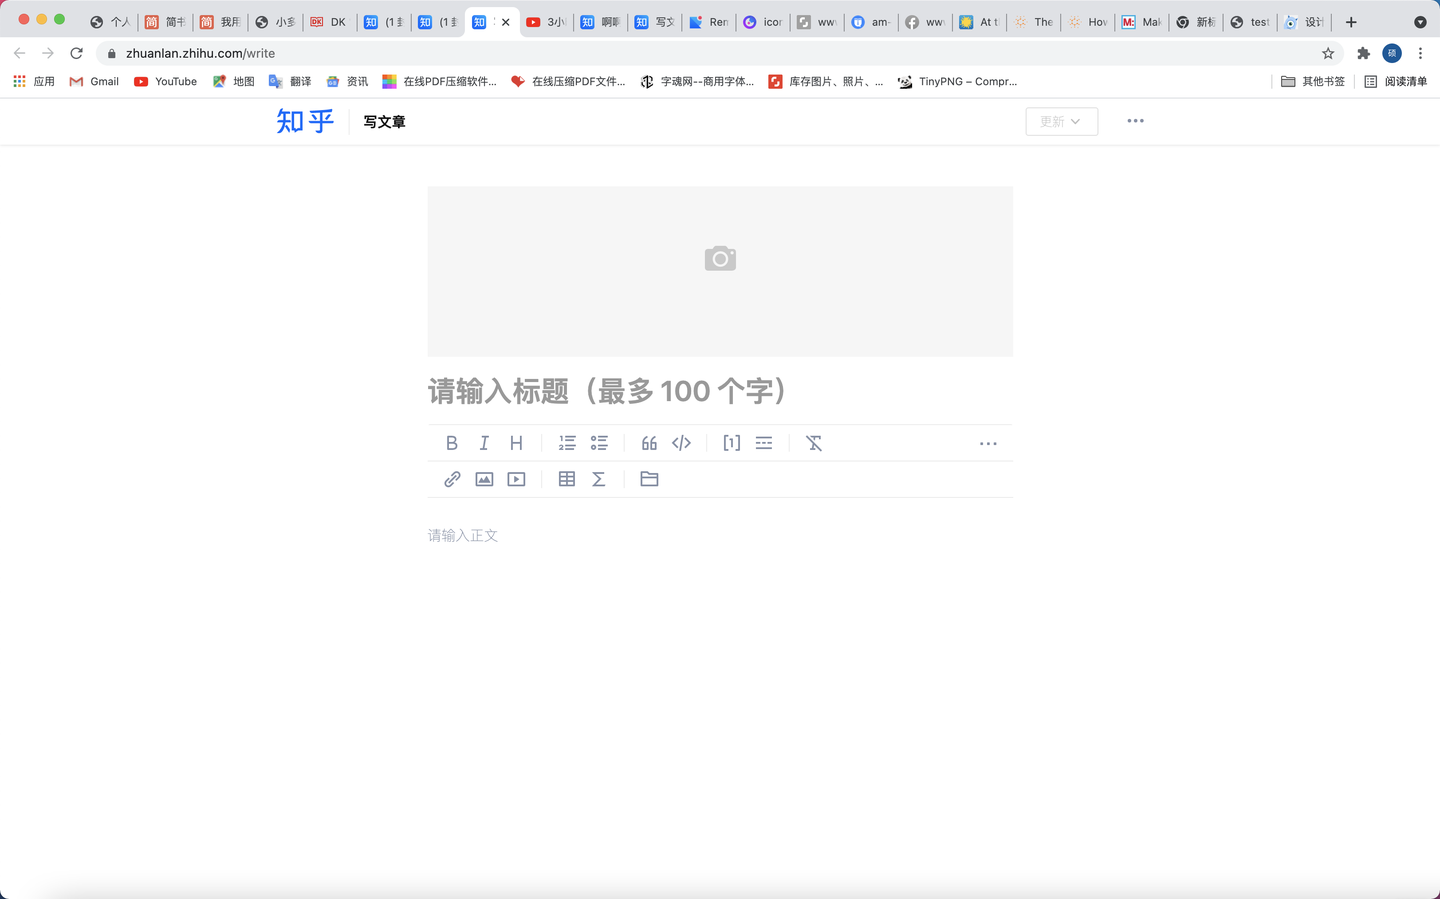The width and height of the screenshot is (1440, 899).
Task: Toggle bold formatting in the editor toolbar
Action: (451, 442)
